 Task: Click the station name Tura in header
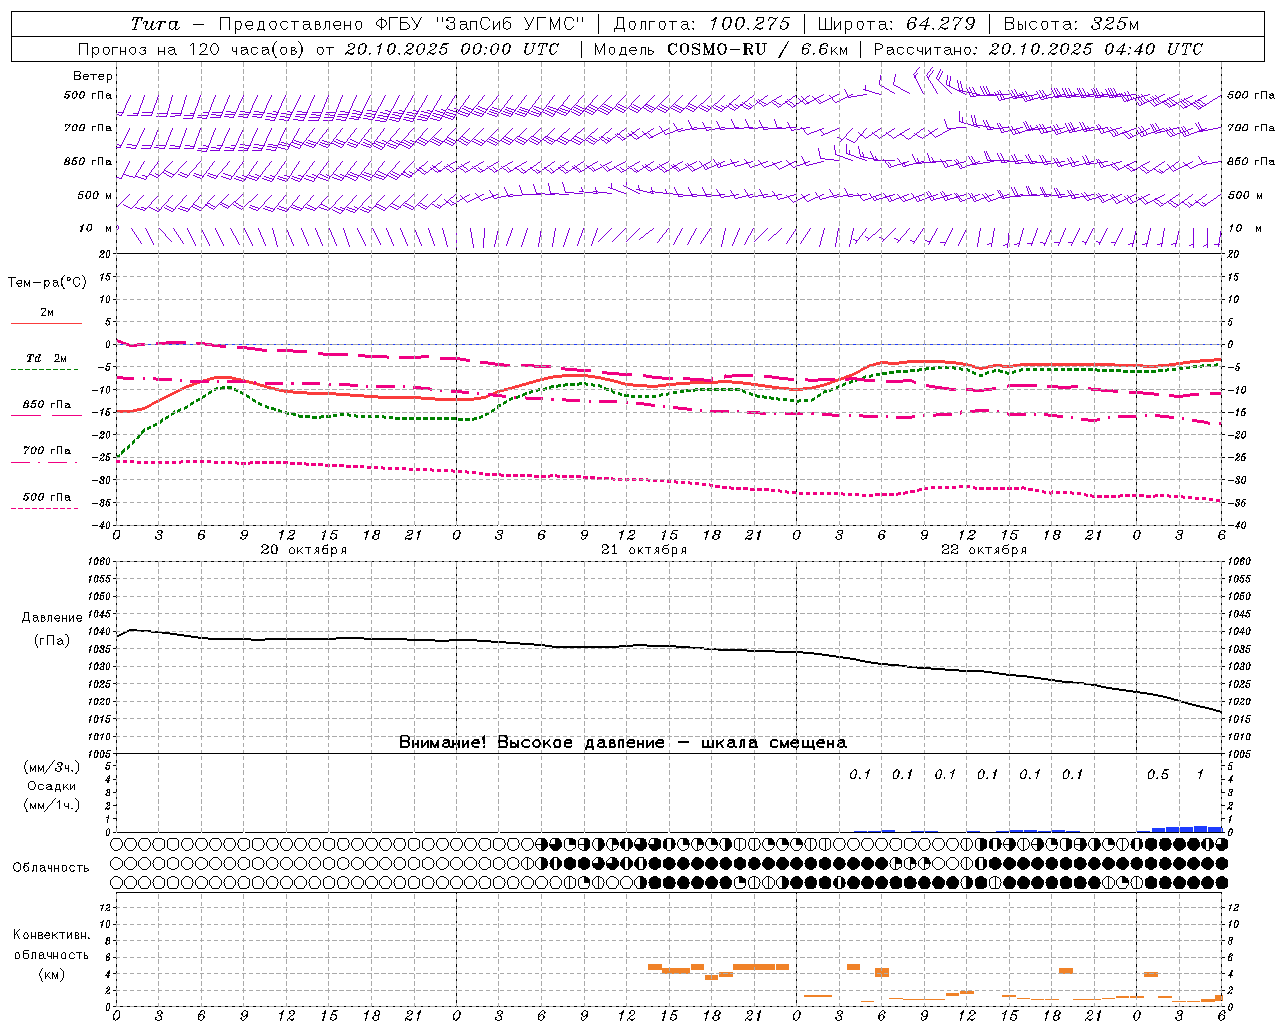(x=155, y=24)
